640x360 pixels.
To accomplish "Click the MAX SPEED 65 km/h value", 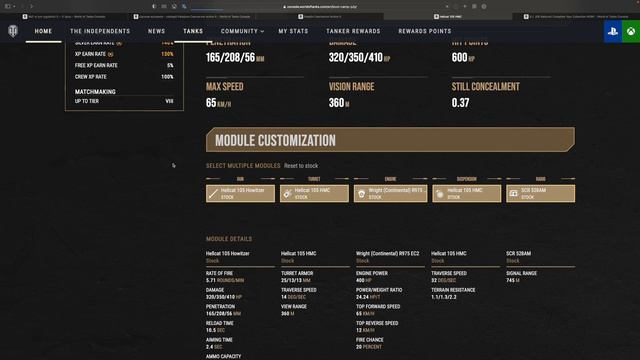I will tap(218, 103).
